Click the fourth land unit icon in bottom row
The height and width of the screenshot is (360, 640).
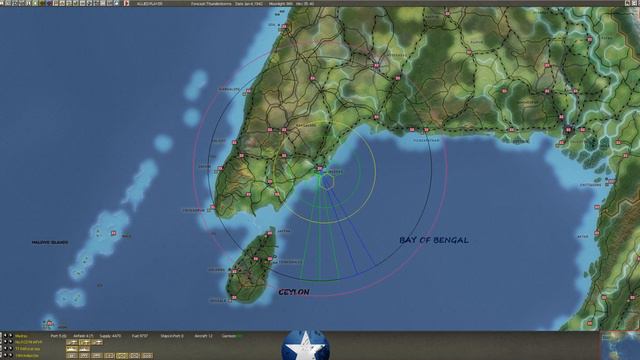[x=109, y=356]
